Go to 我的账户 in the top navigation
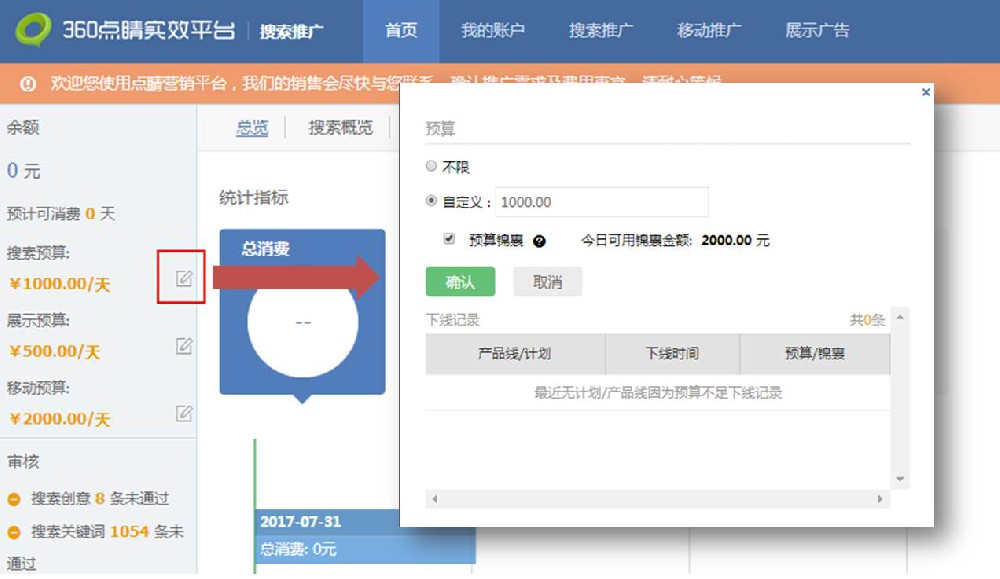The image size is (1000, 579). click(x=494, y=30)
